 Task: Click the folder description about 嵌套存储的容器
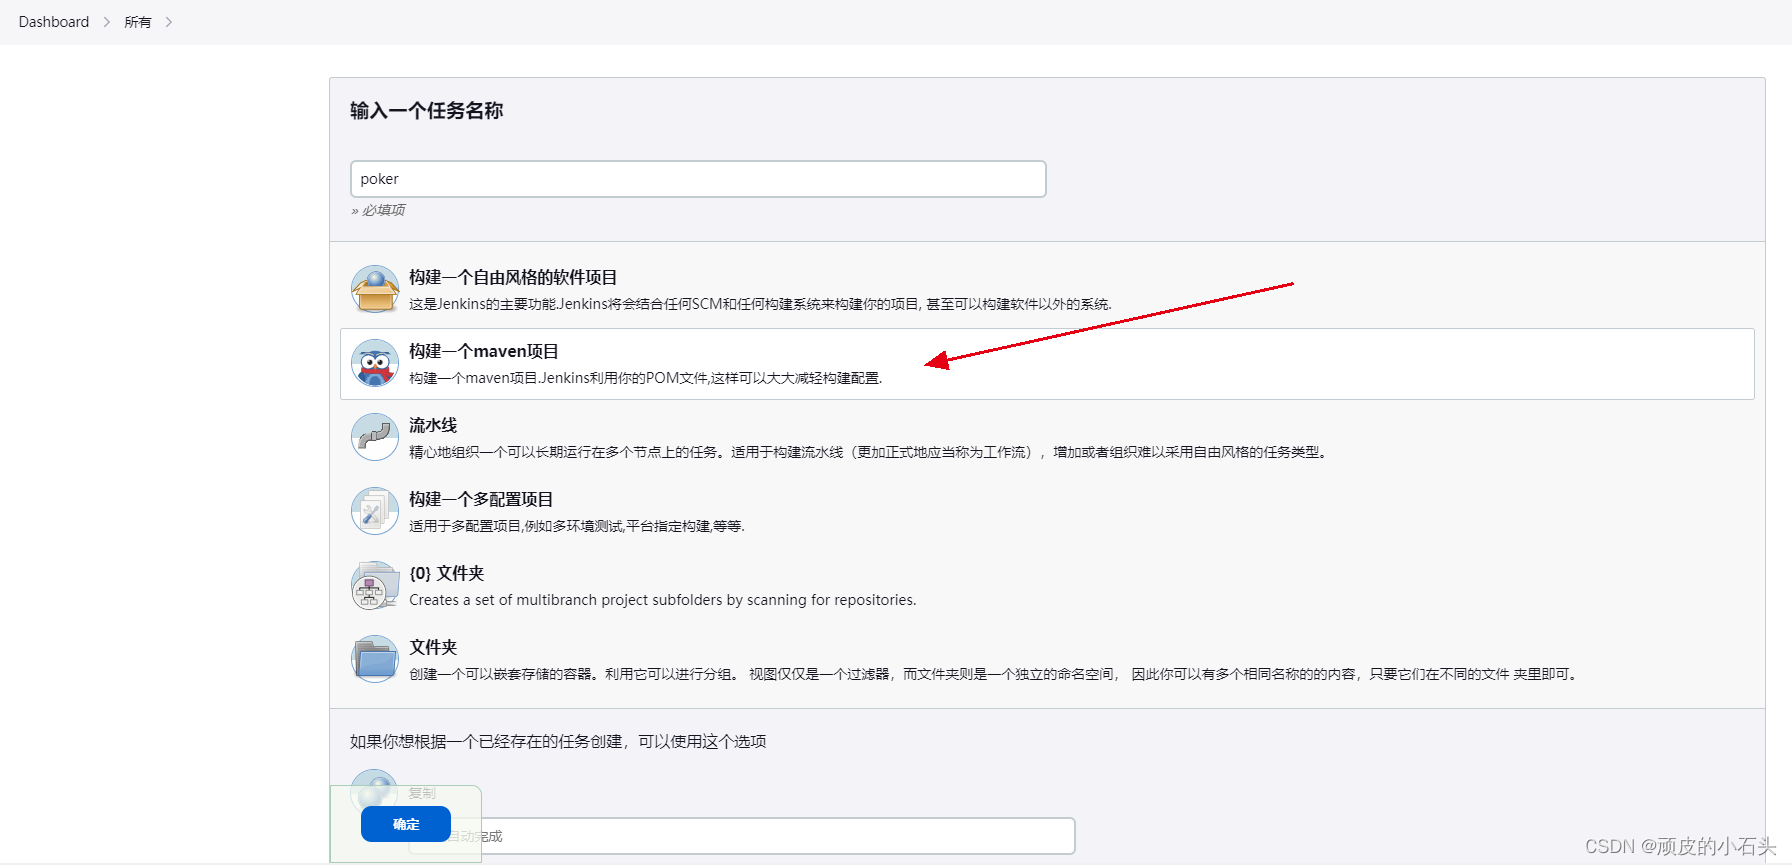[x=995, y=674]
